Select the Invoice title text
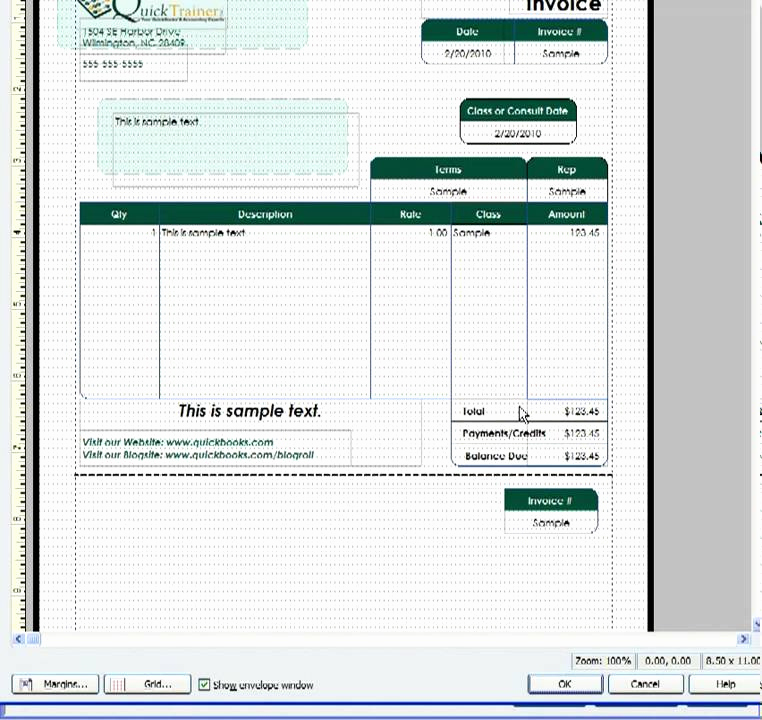 [x=564, y=6]
